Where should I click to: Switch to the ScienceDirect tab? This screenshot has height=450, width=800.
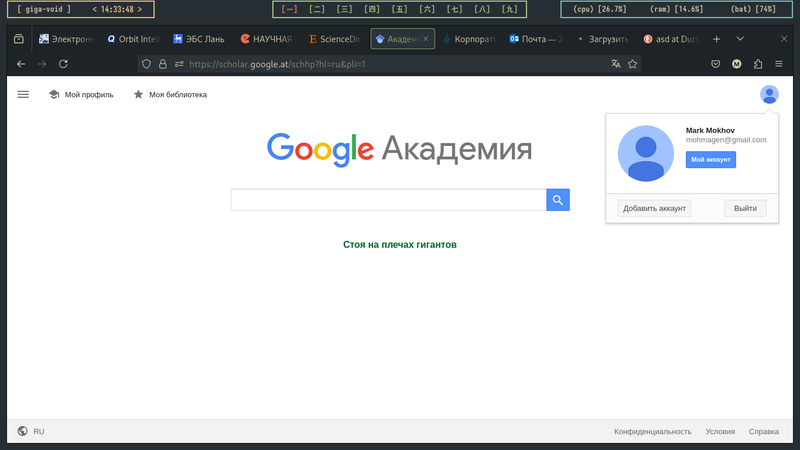click(x=335, y=39)
